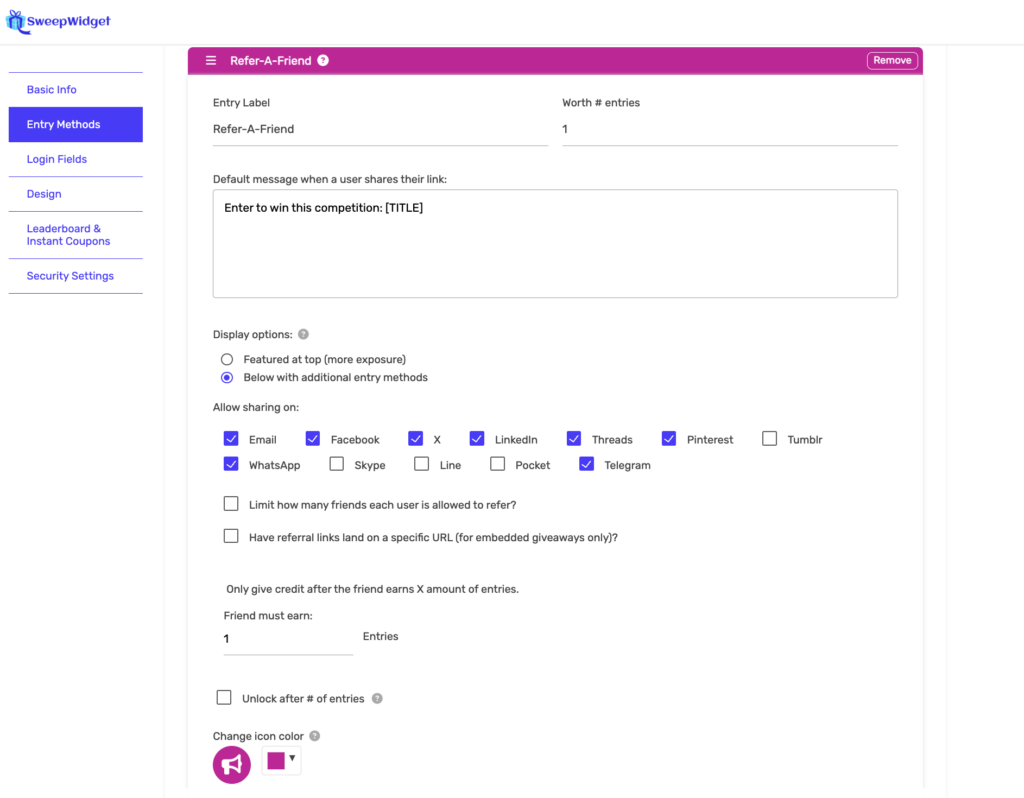Click help icon beside Change icon color
The width and height of the screenshot is (1024, 798).
[x=315, y=736]
